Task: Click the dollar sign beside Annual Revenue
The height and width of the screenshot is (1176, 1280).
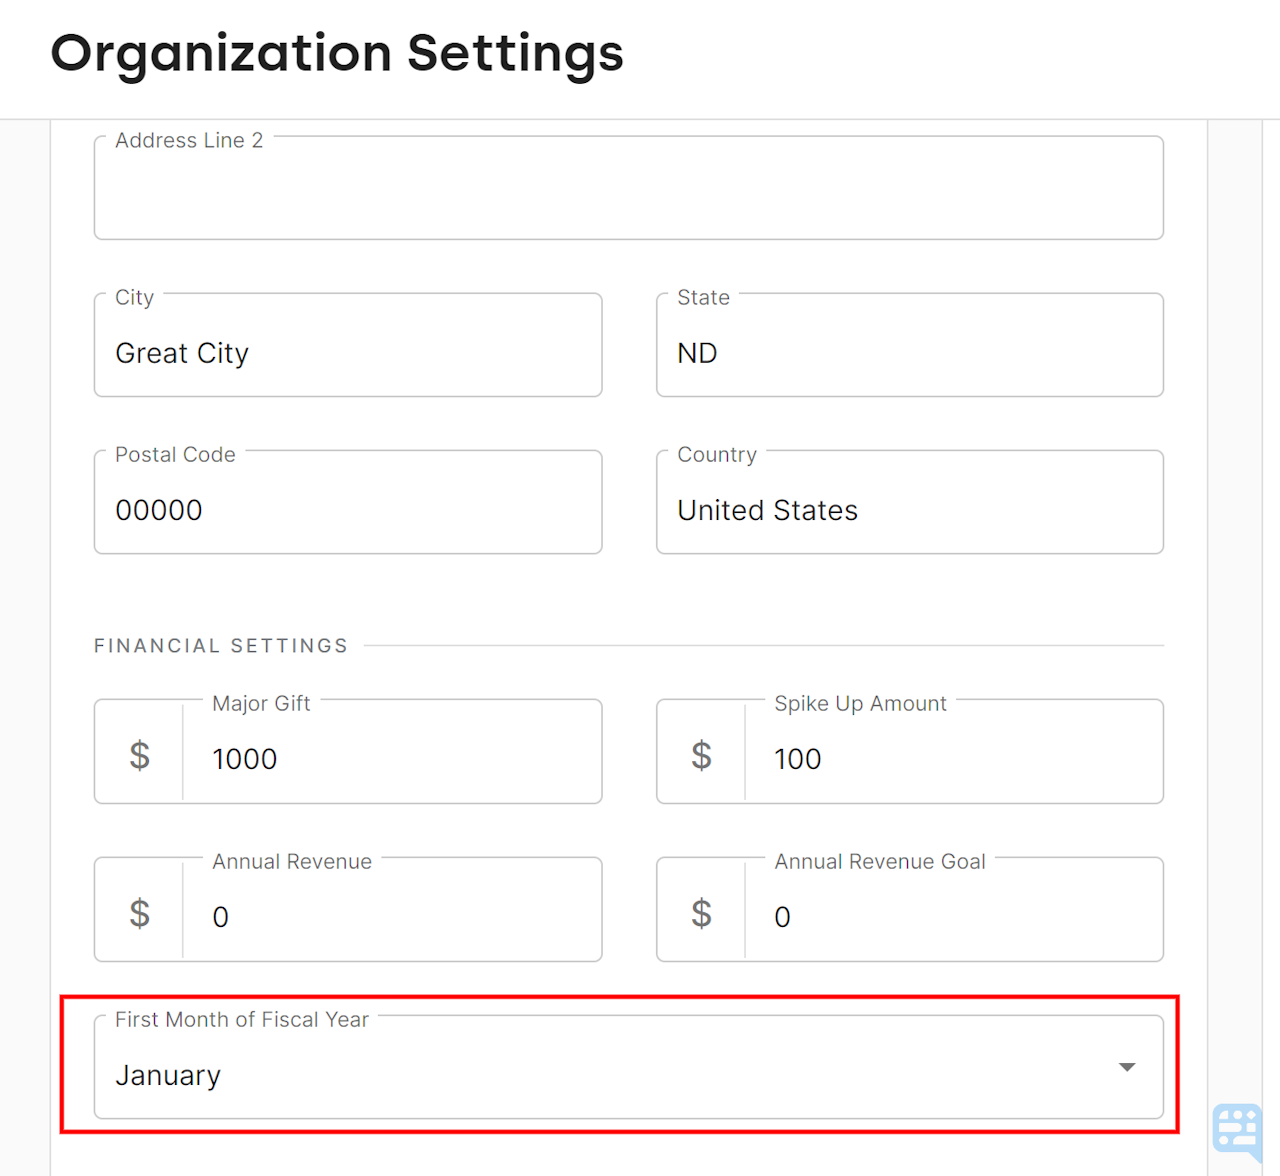Action: 139,912
